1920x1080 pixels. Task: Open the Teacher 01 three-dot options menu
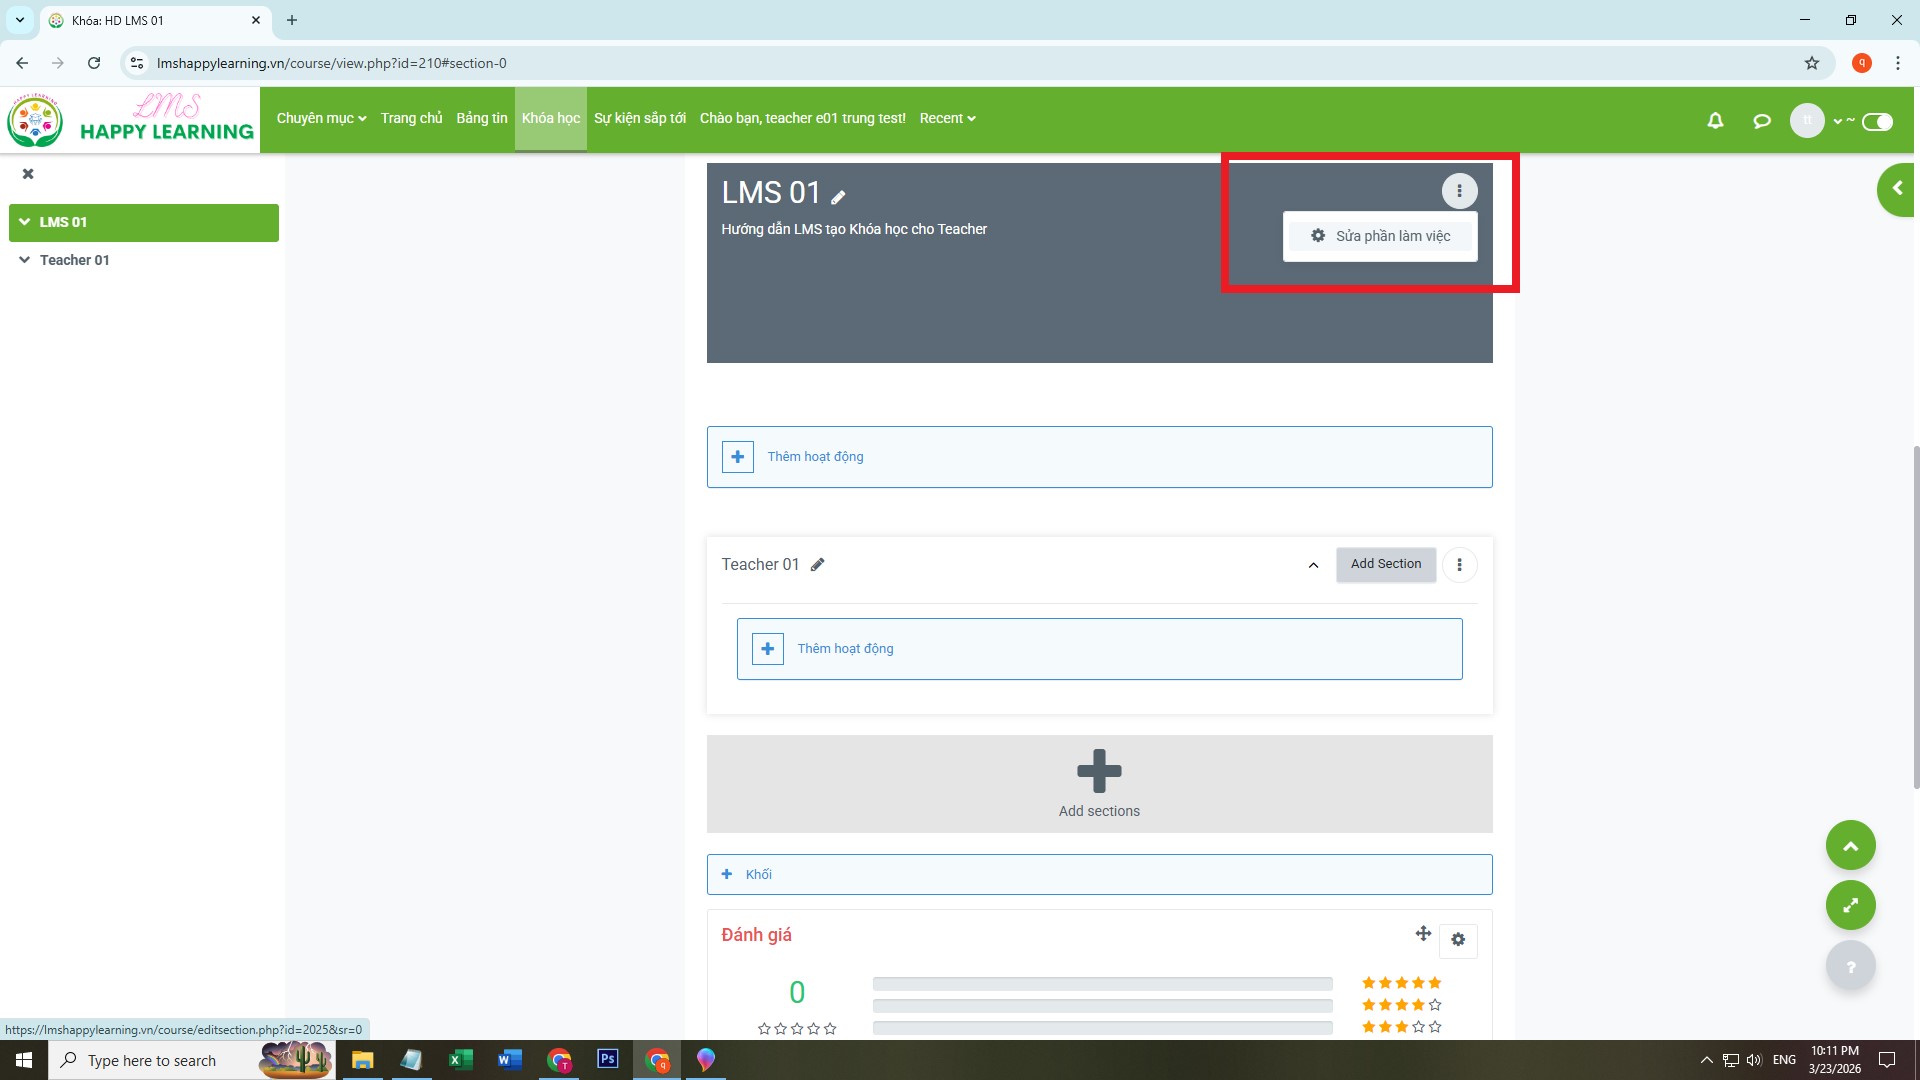(1459, 565)
